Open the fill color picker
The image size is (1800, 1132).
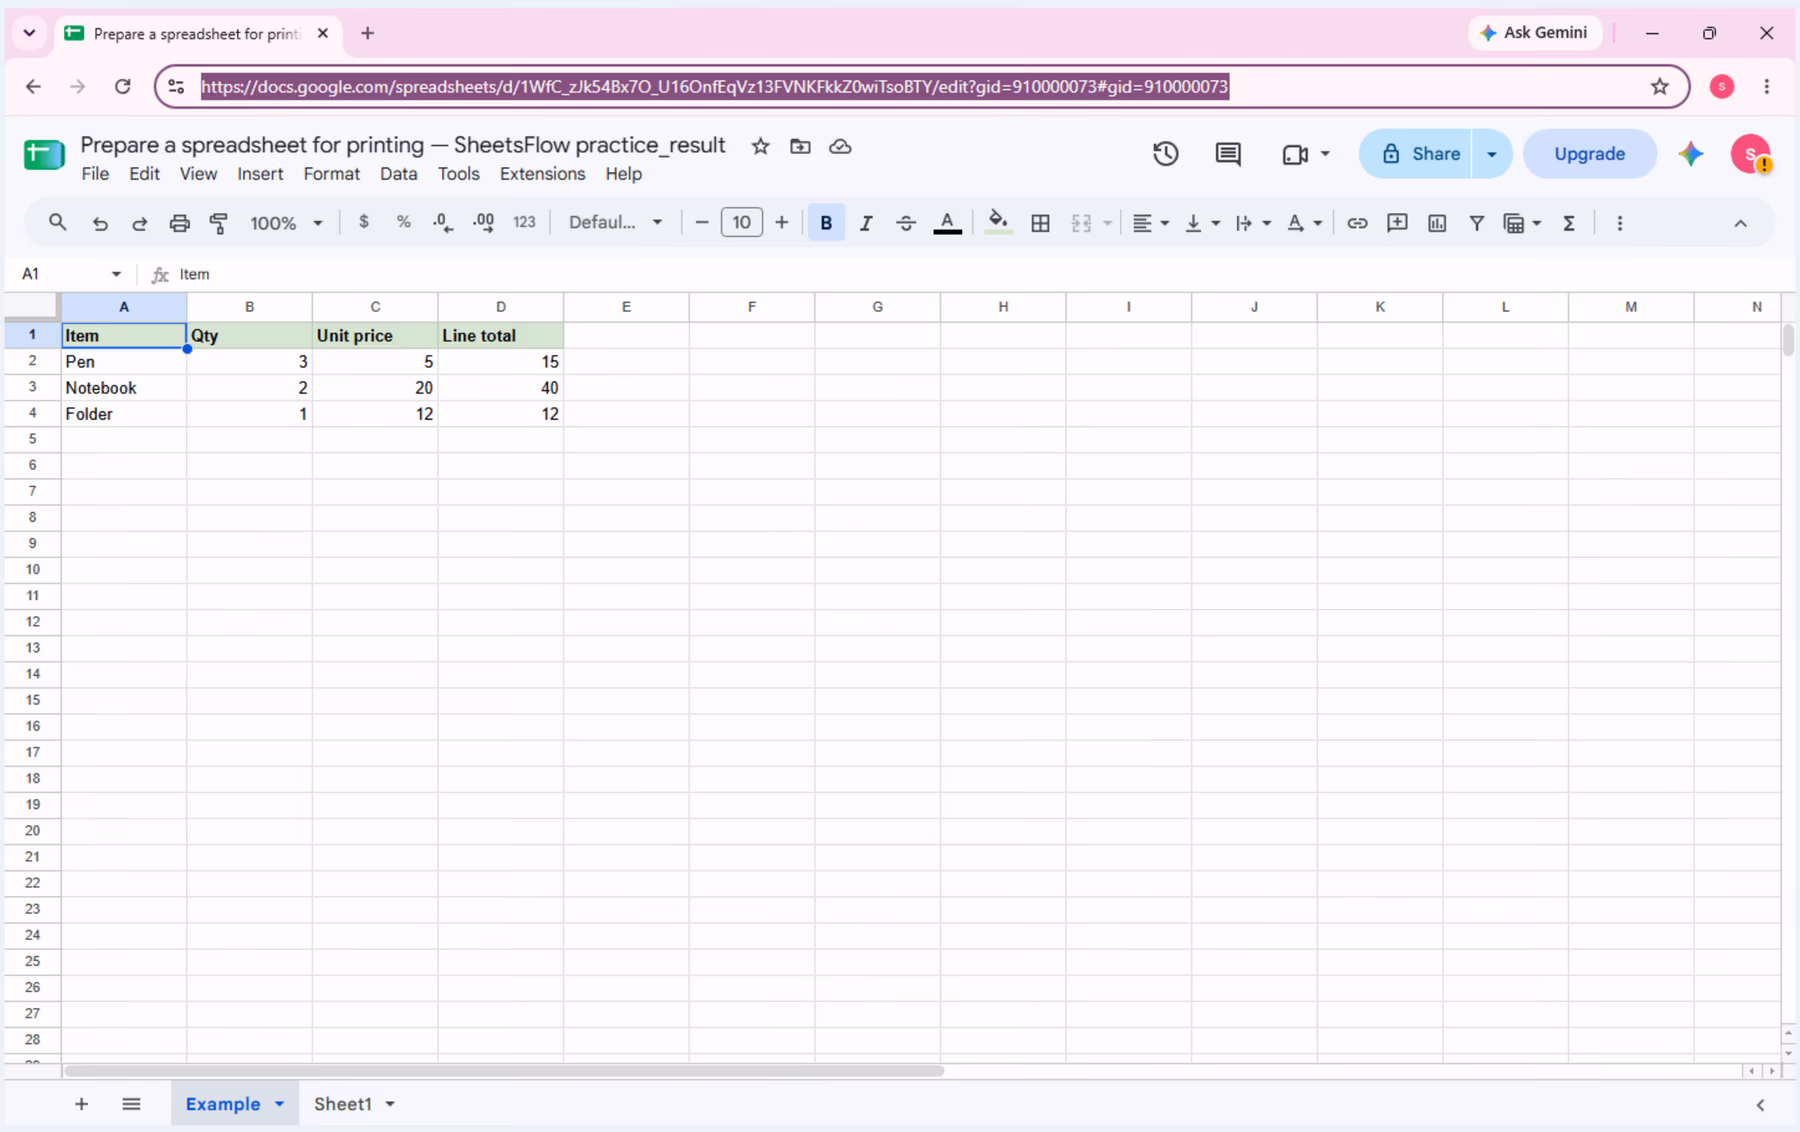click(997, 223)
